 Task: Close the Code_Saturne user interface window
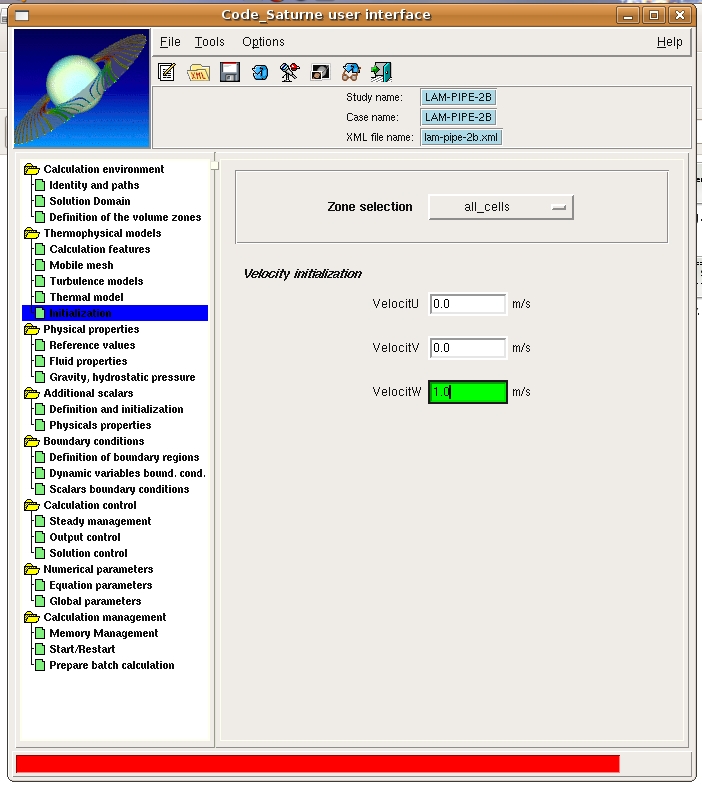point(680,16)
